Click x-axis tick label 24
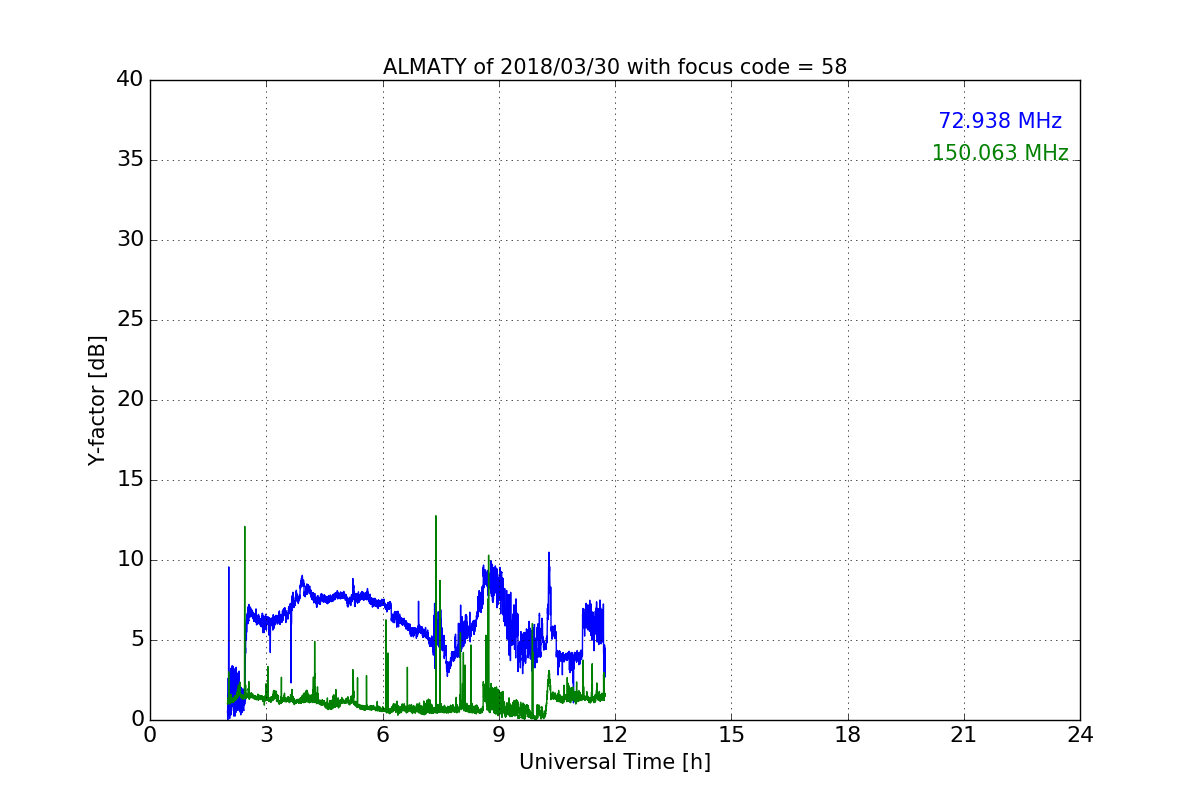Screen dimensions: 1200x800 click(1080, 735)
